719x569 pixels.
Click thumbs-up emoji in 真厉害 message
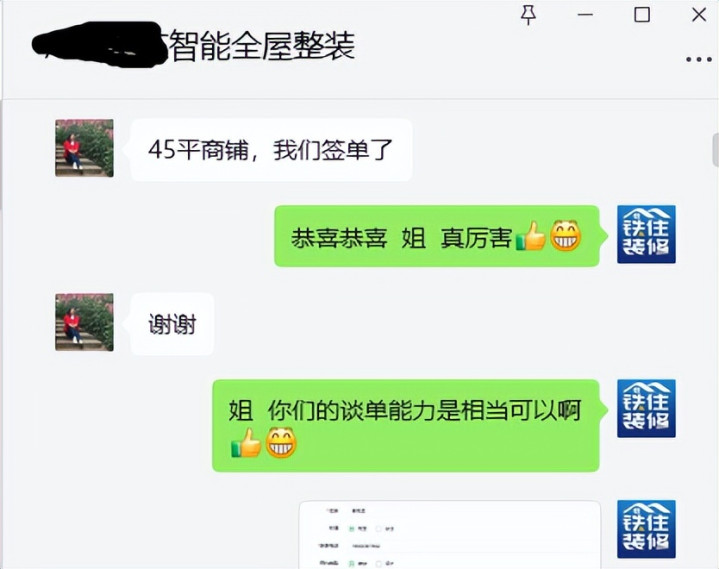pyautogui.click(x=531, y=237)
